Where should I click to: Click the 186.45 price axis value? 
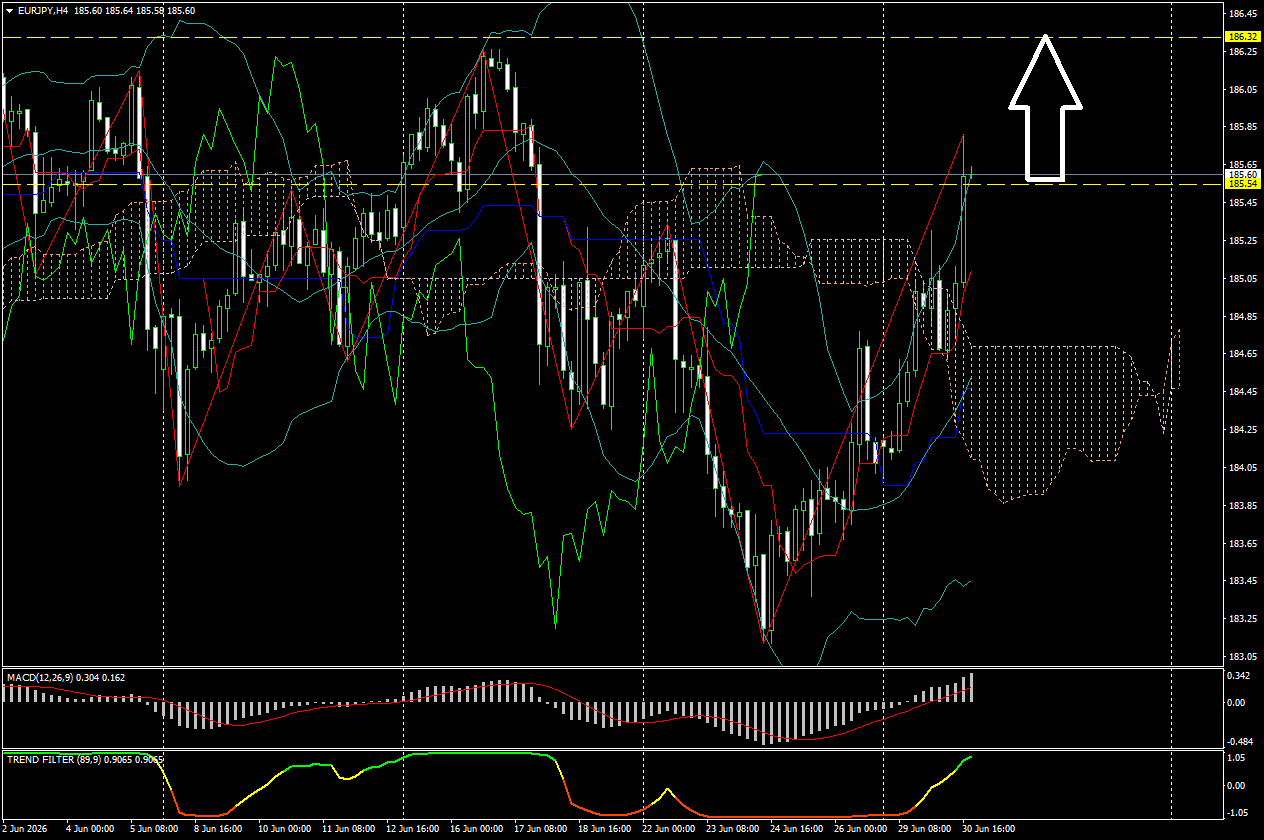(1242, 14)
